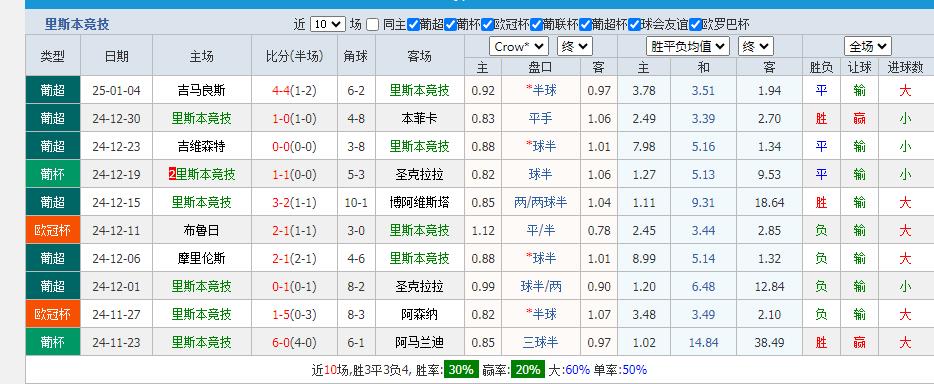Click the 阿马兰迪 away team name
The image size is (934, 384).
click(419, 342)
